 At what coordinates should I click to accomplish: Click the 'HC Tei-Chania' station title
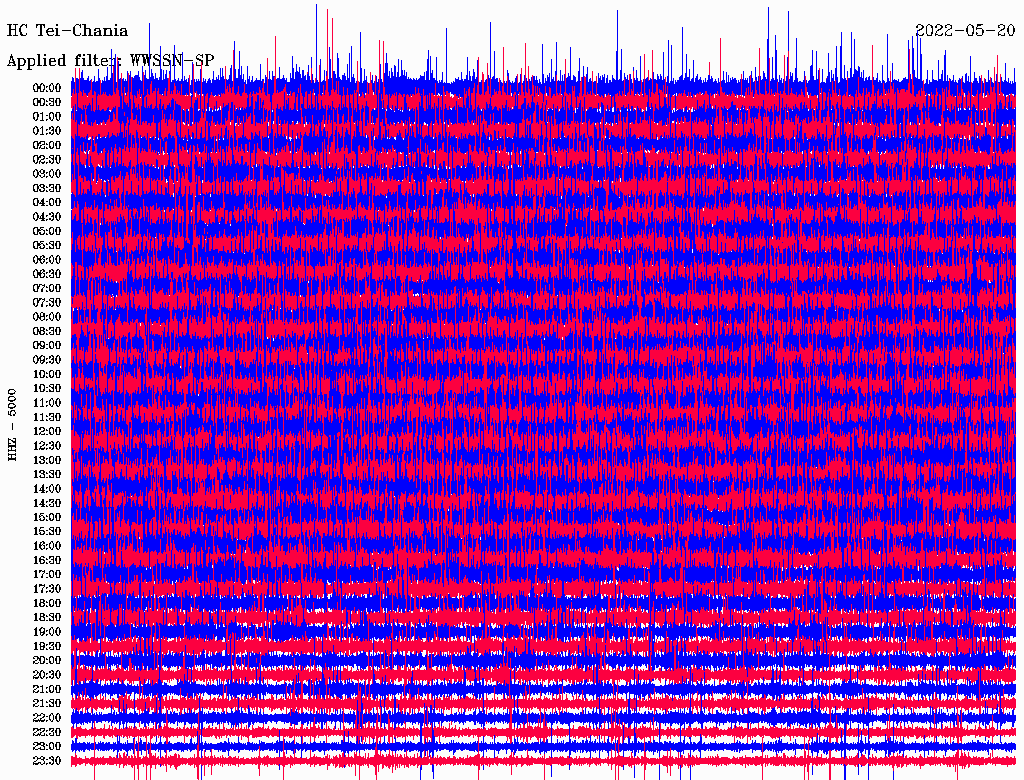(x=67, y=31)
